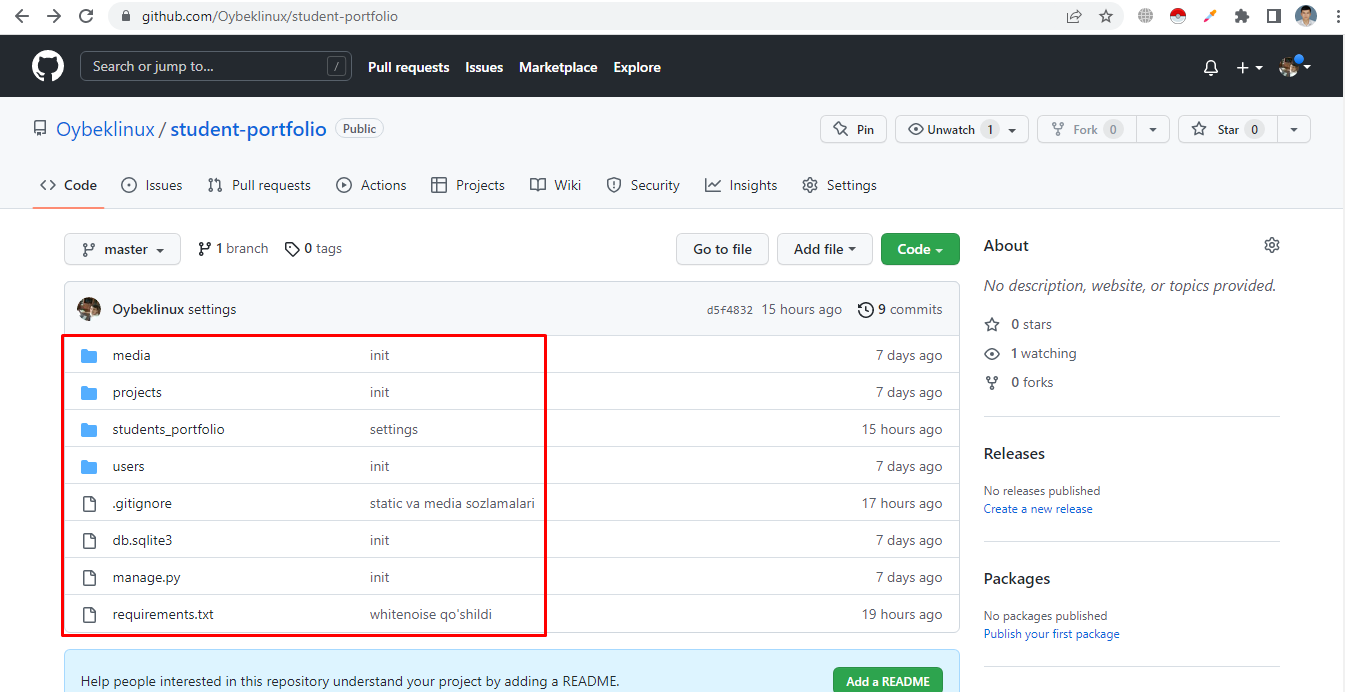Click the Add a README button
Viewport: 1345px width, 692px height.
(887, 681)
